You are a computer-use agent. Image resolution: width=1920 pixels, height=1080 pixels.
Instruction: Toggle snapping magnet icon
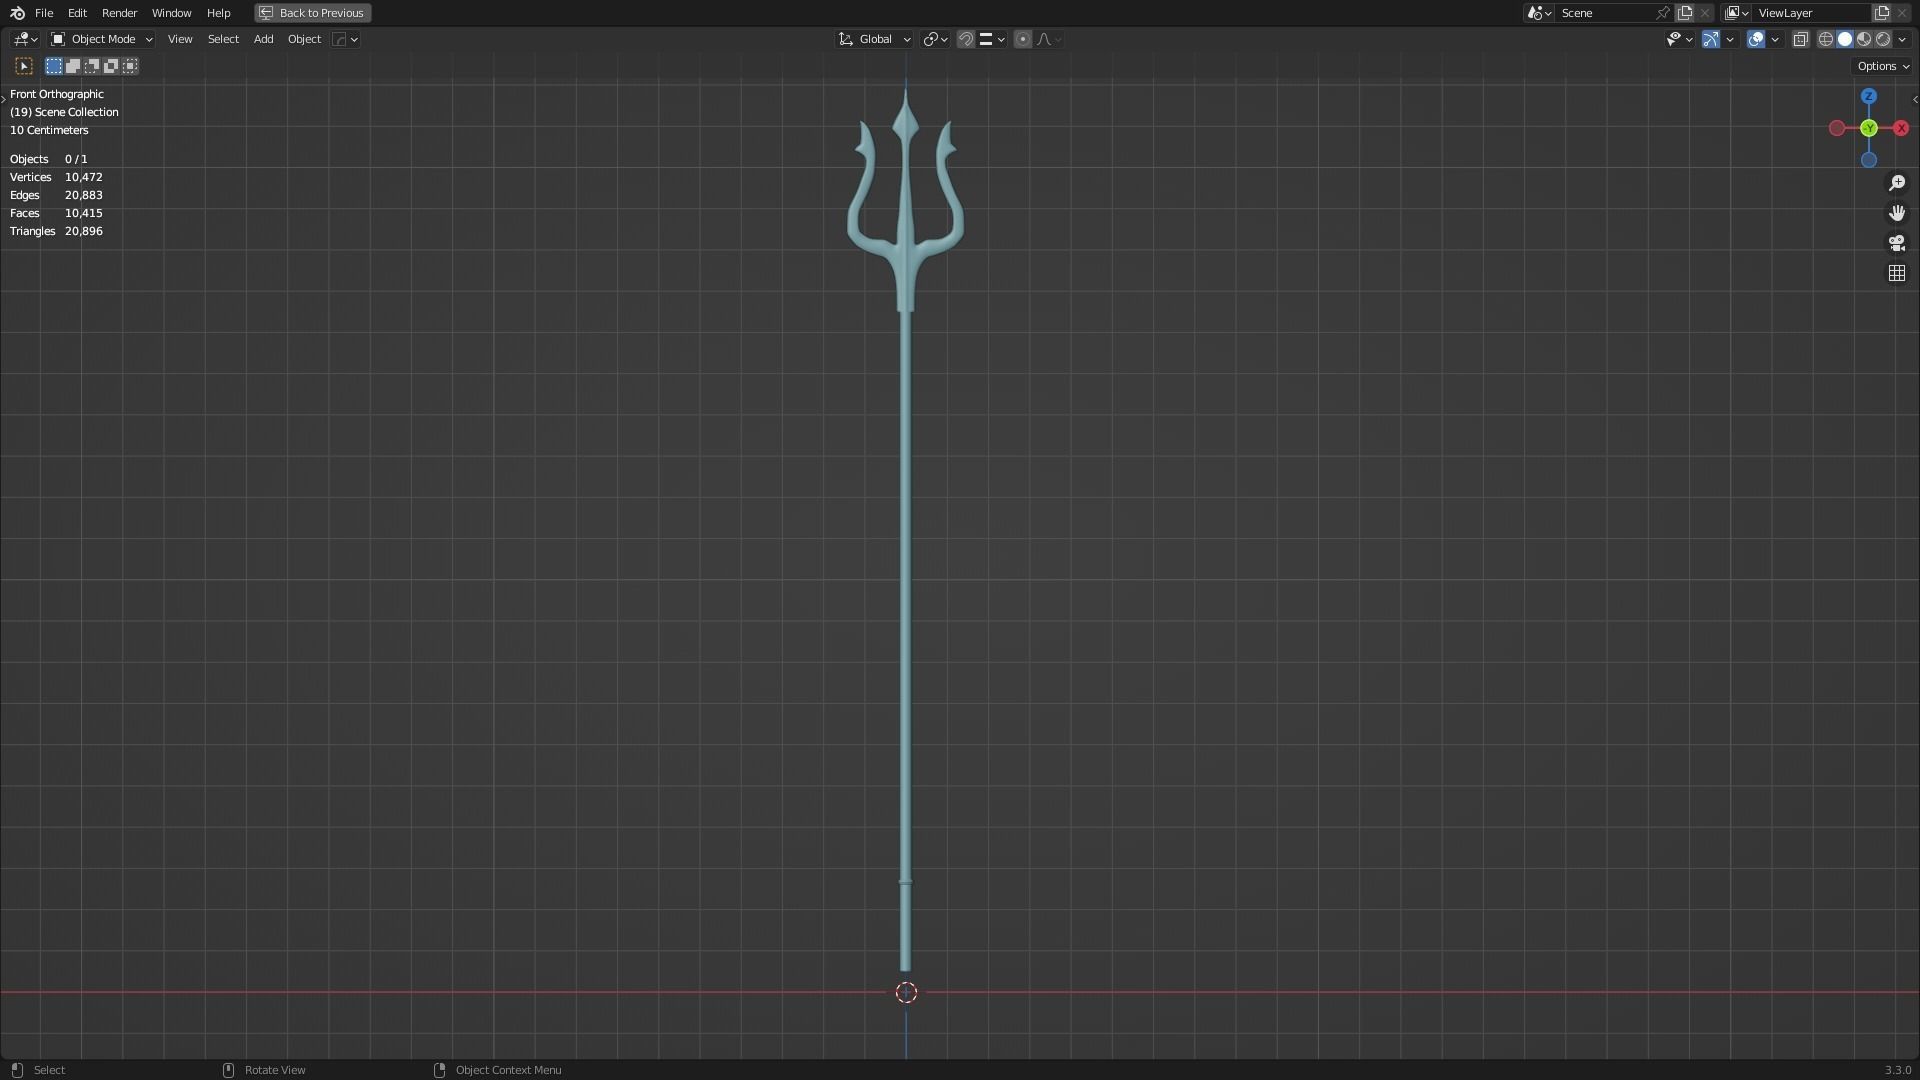tap(966, 39)
